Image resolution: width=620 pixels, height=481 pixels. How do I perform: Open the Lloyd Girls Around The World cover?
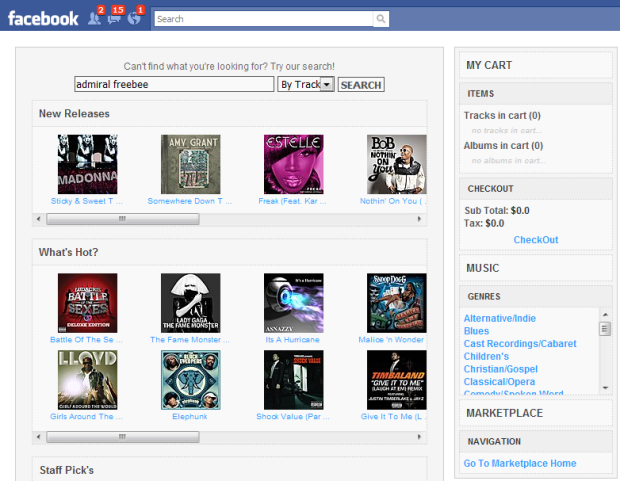coord(87,380)
